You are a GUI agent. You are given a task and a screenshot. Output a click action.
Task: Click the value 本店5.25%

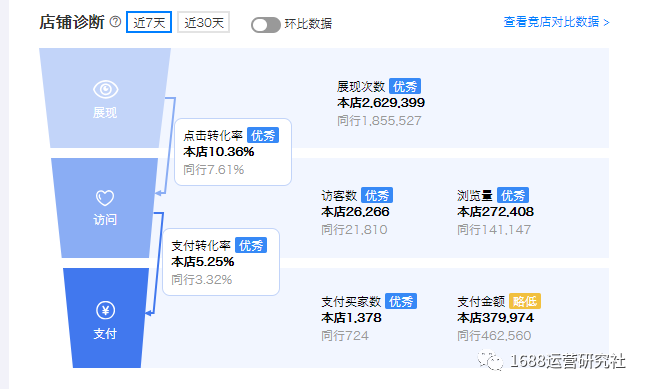click(x=203, y=262)
